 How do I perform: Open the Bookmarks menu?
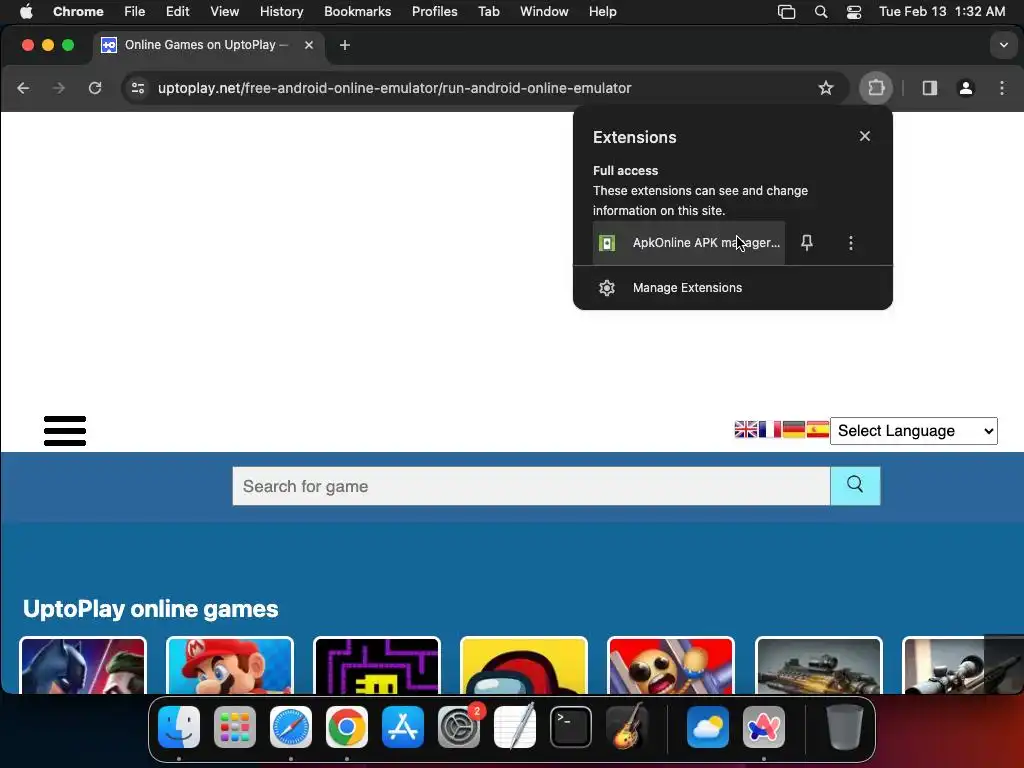[357, 11]
